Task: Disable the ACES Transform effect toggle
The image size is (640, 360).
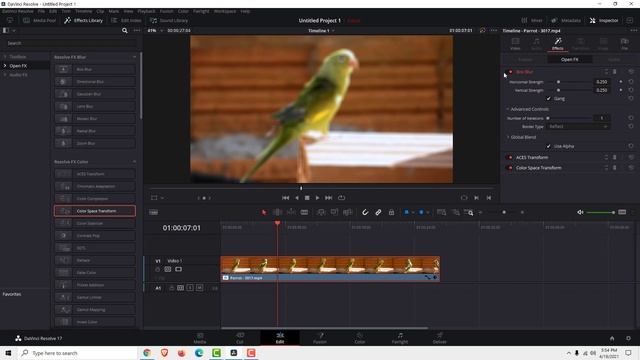Action: pyautogui.click(x=510, y=158)
